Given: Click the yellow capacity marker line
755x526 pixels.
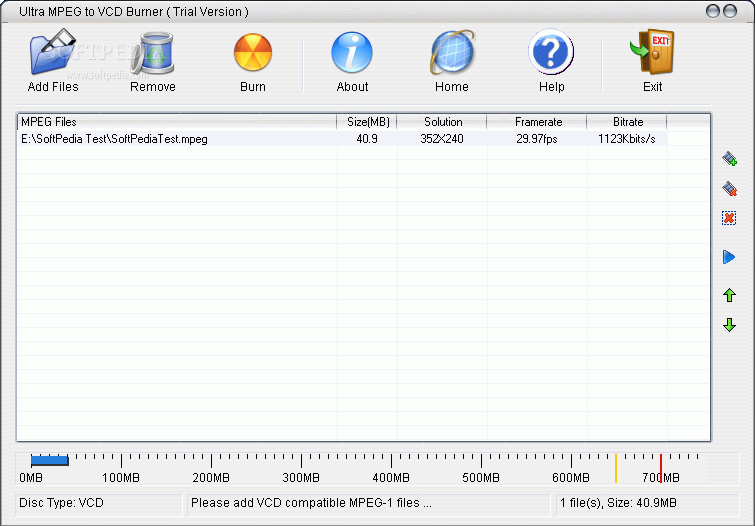Looking at the screenshot, I should 615,468.
